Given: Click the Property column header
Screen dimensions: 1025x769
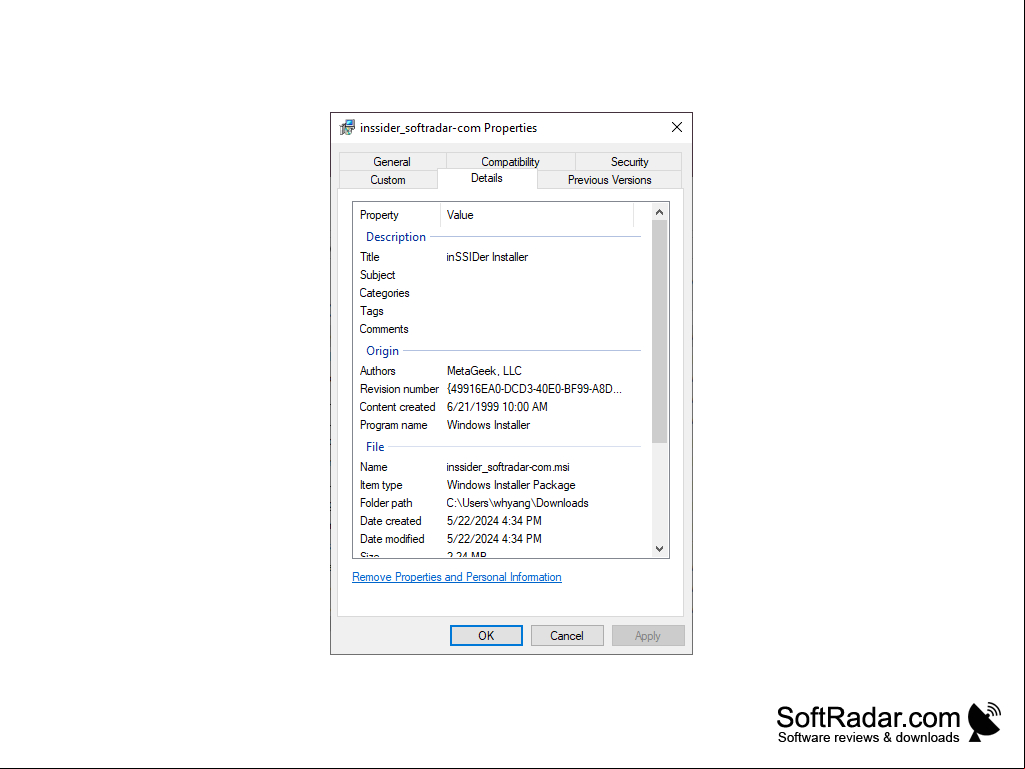Looking at the screenshot, I should pyautogui.click(x=397, y=215).
